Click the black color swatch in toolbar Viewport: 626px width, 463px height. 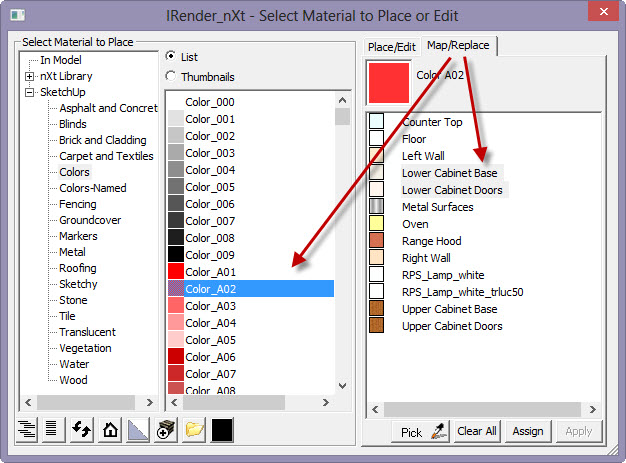click(223, 430)
